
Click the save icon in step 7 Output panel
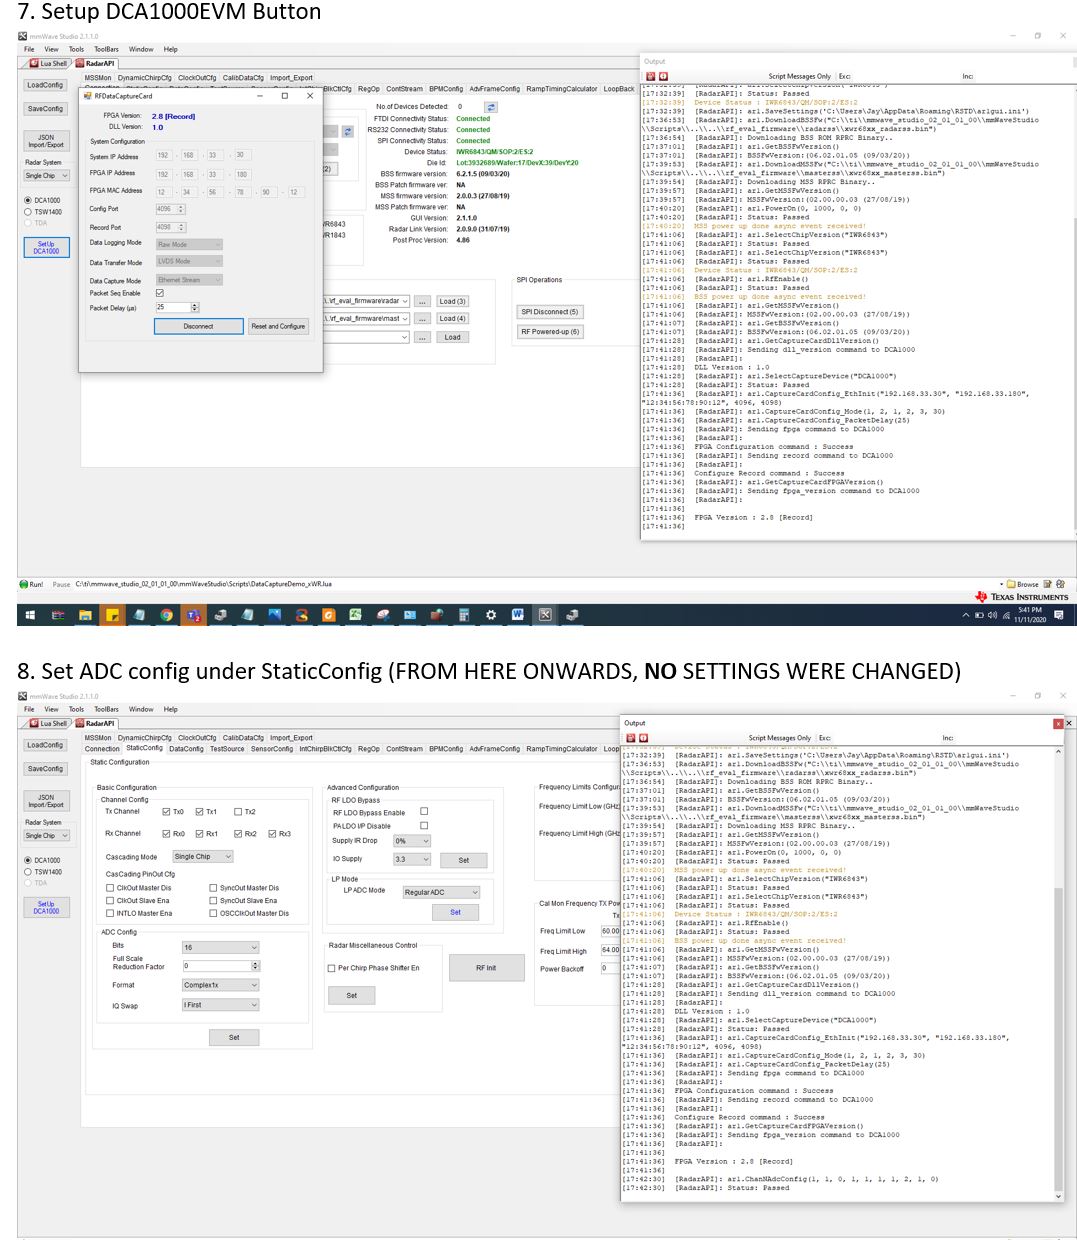click(x=650, y=76)
